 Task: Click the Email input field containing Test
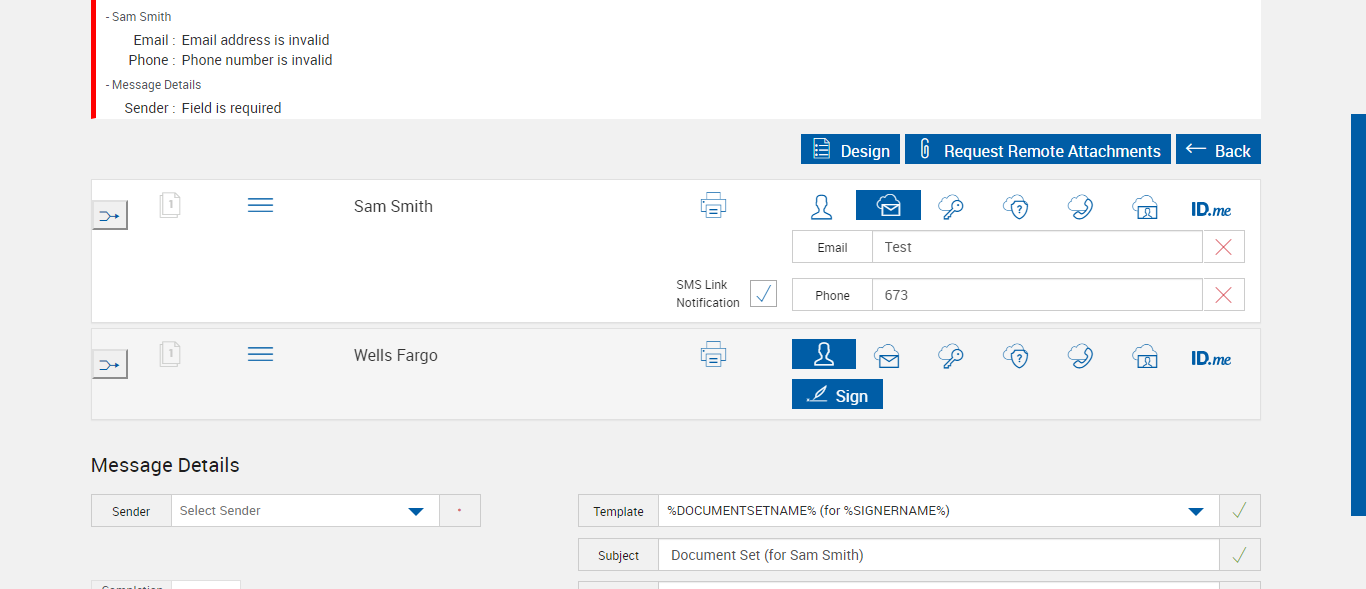[x=1036, y=247]
